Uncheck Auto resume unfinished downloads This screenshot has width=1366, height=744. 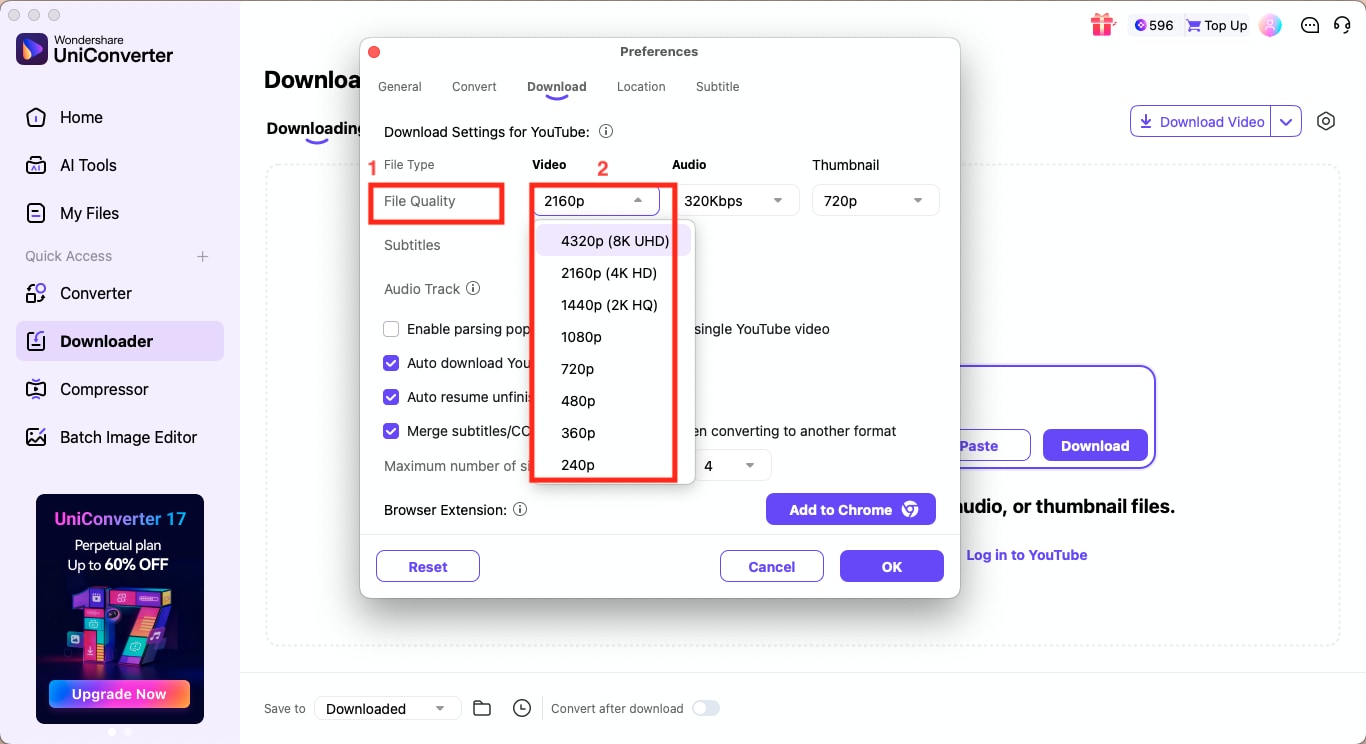click(391, 397)
